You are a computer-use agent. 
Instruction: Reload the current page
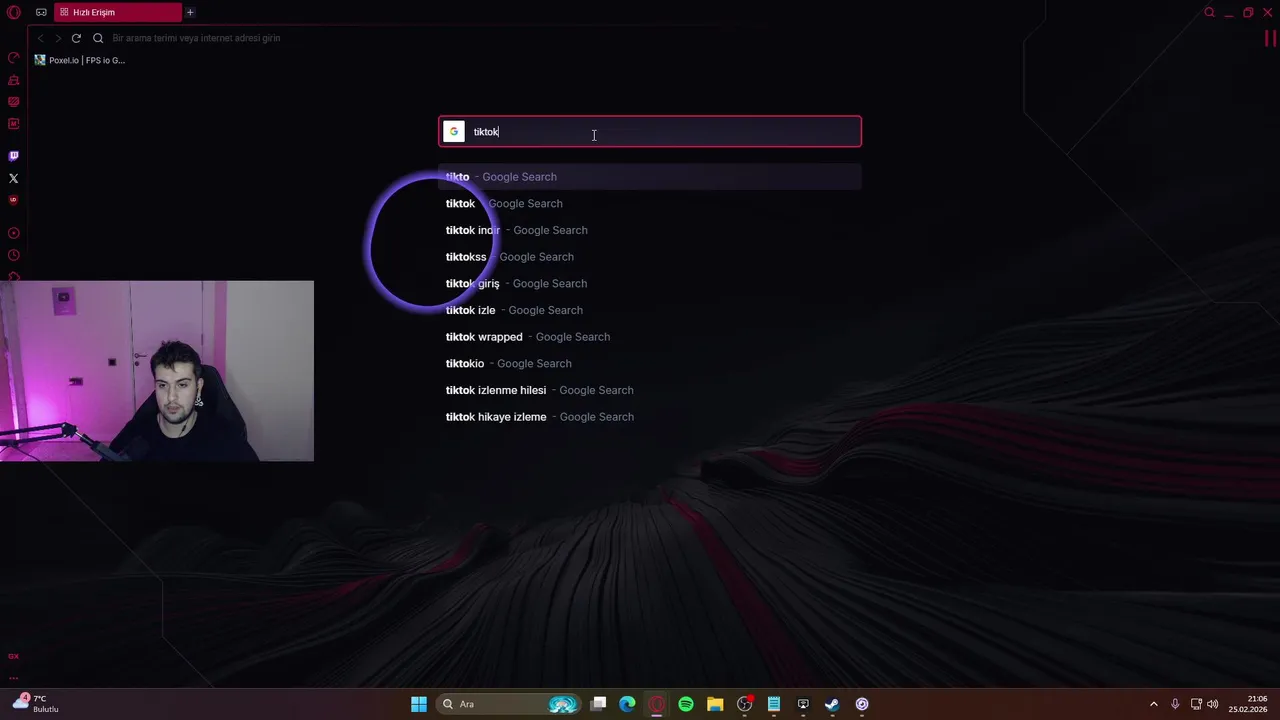(76, 38)
